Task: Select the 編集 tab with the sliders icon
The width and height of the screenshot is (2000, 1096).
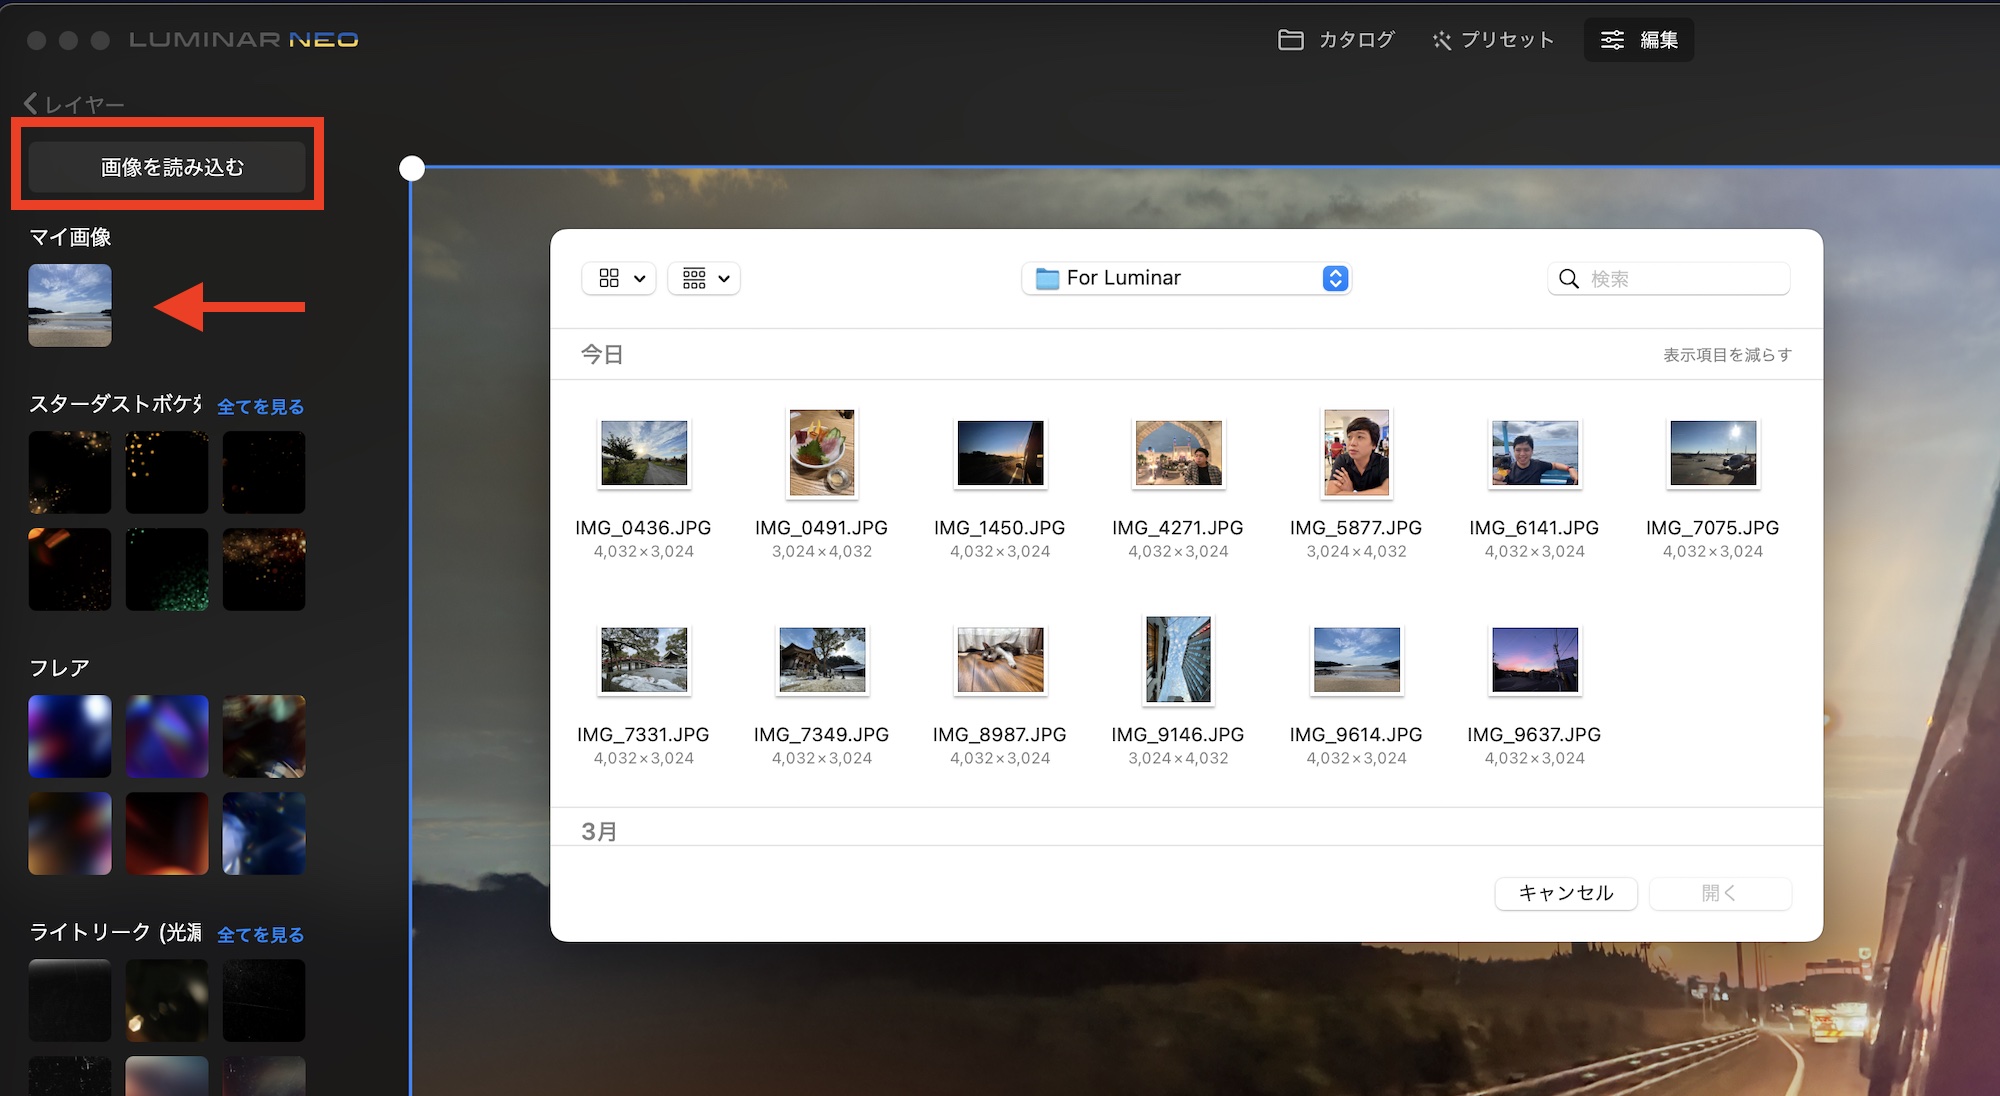Action: [x=1638, y=40]
